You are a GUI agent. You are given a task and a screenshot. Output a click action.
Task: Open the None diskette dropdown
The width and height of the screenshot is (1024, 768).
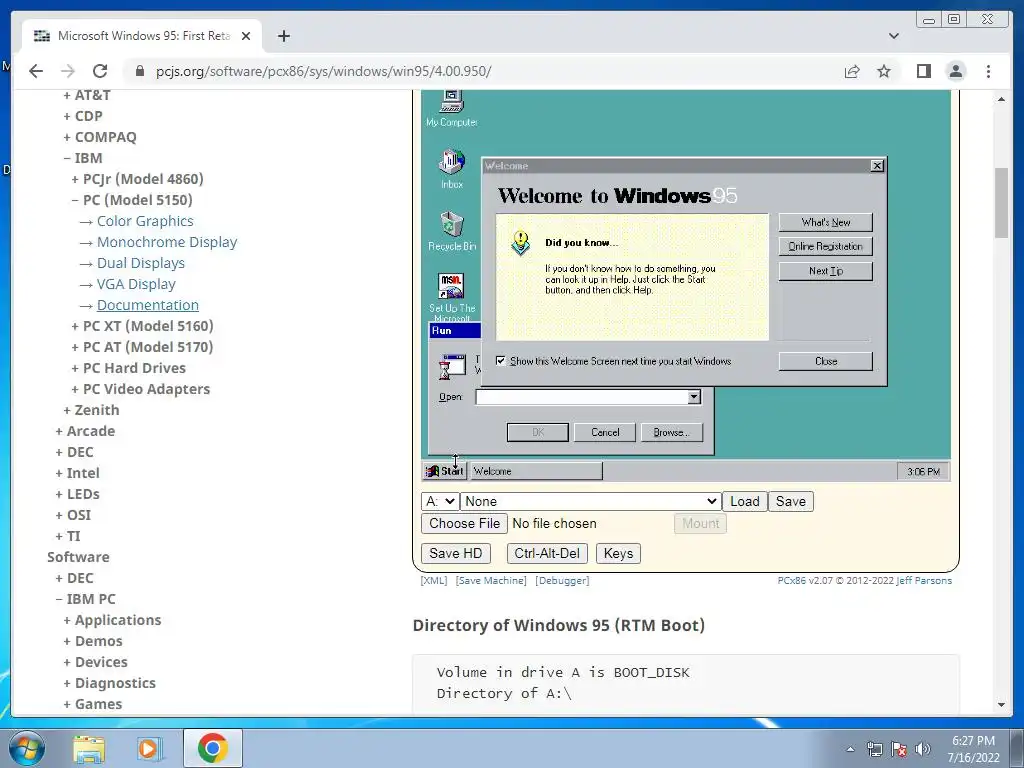coord(591,502)
